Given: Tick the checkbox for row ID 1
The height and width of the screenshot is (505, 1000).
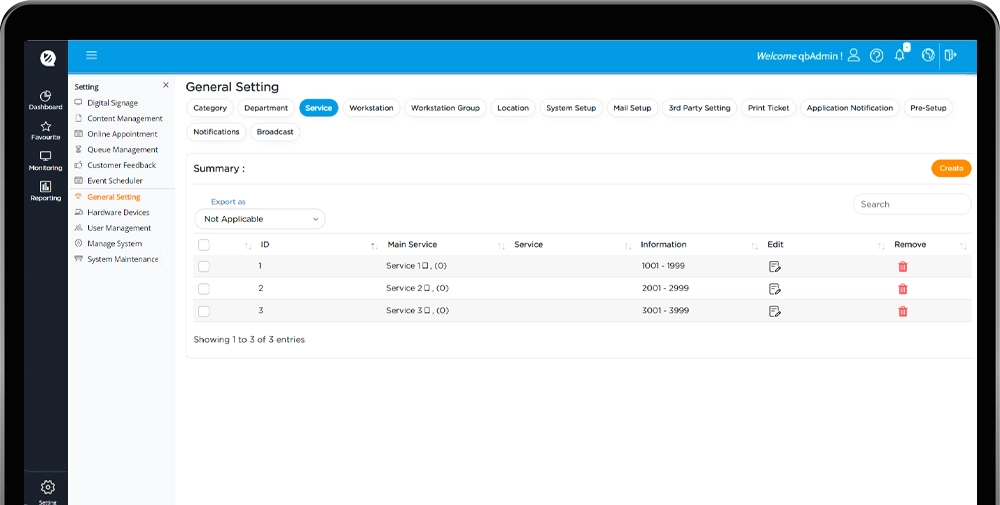Looking at the screenshot, I should point(204,267).
